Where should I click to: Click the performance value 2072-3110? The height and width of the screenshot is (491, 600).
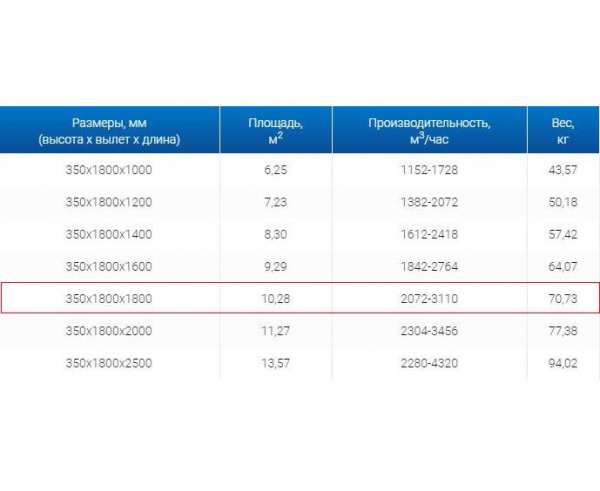pos(429,298)
